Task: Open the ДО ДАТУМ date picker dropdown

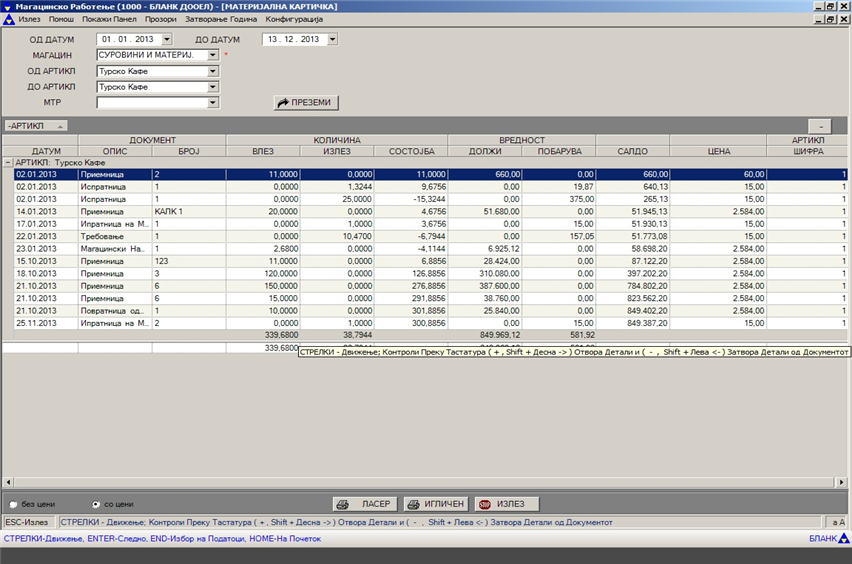Action: pos(332,39)
